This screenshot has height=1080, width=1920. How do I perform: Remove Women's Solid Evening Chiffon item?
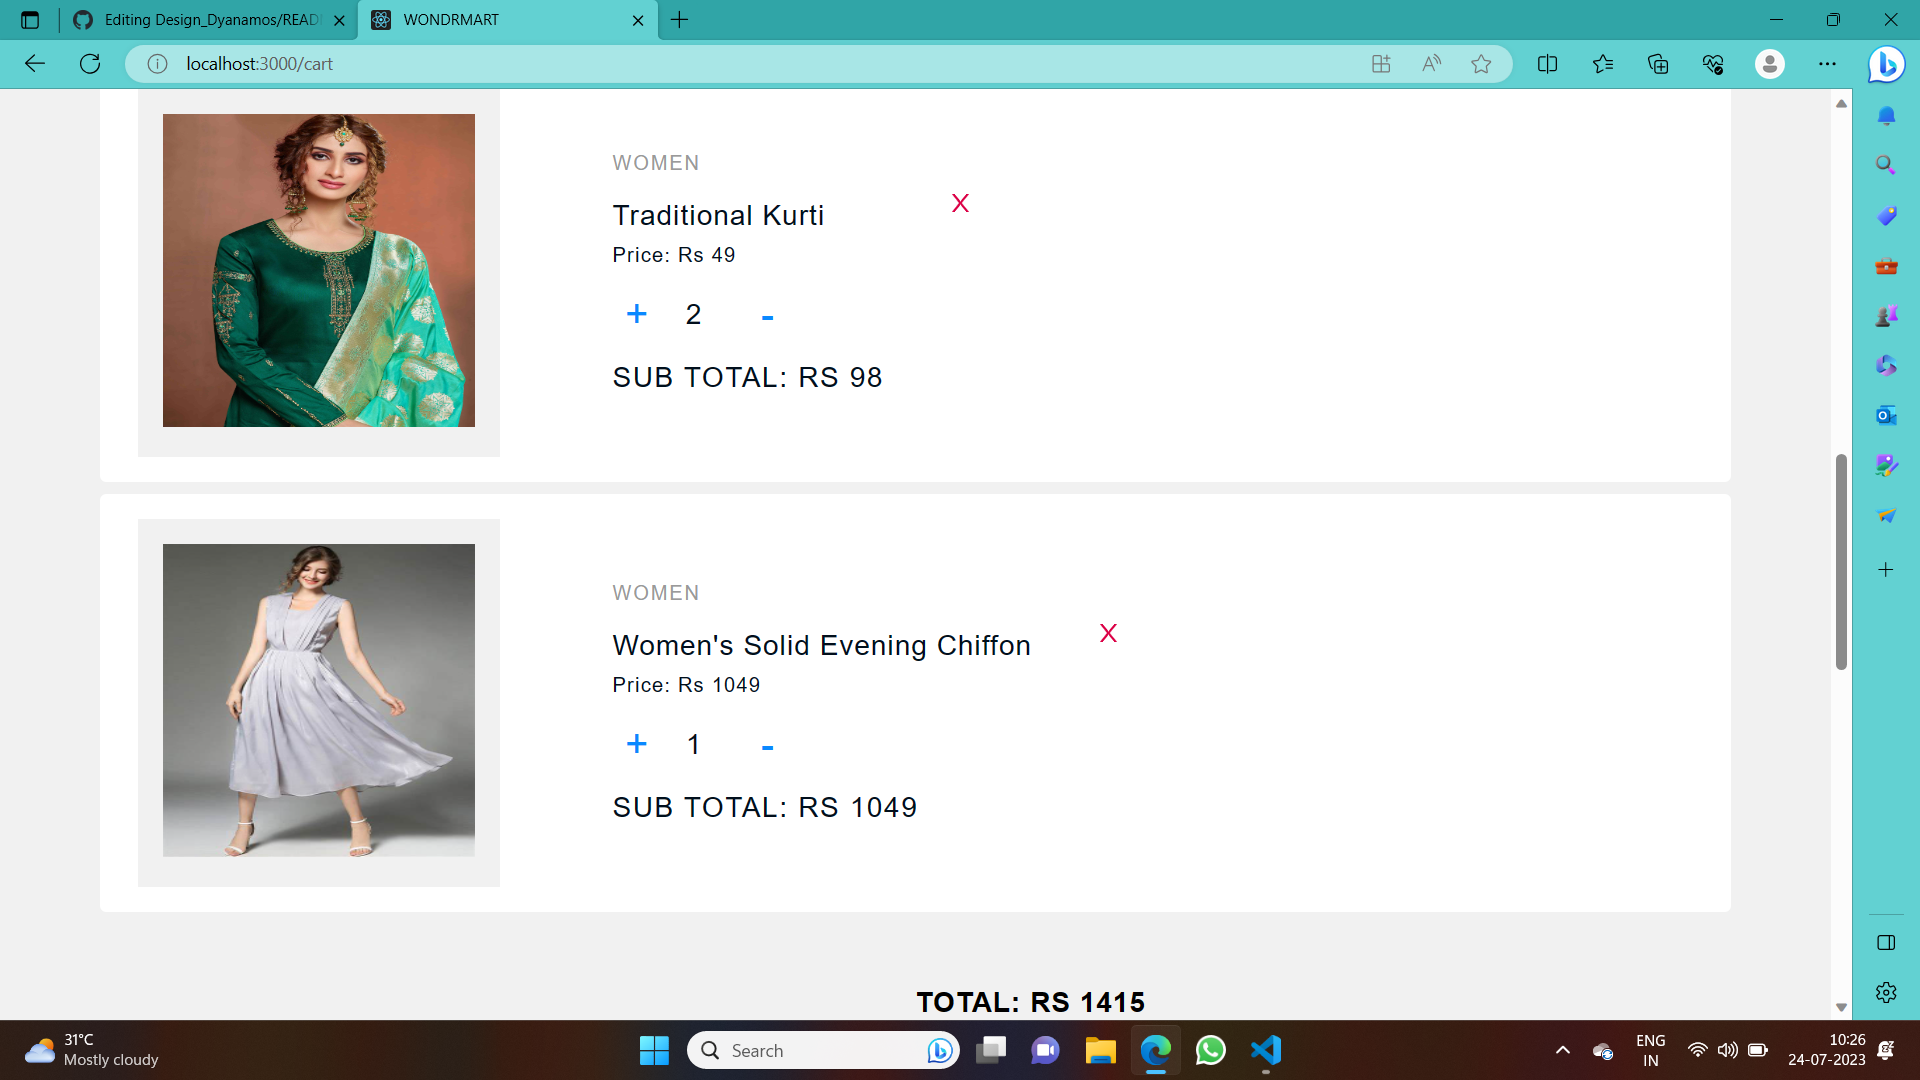point(1108,634)
